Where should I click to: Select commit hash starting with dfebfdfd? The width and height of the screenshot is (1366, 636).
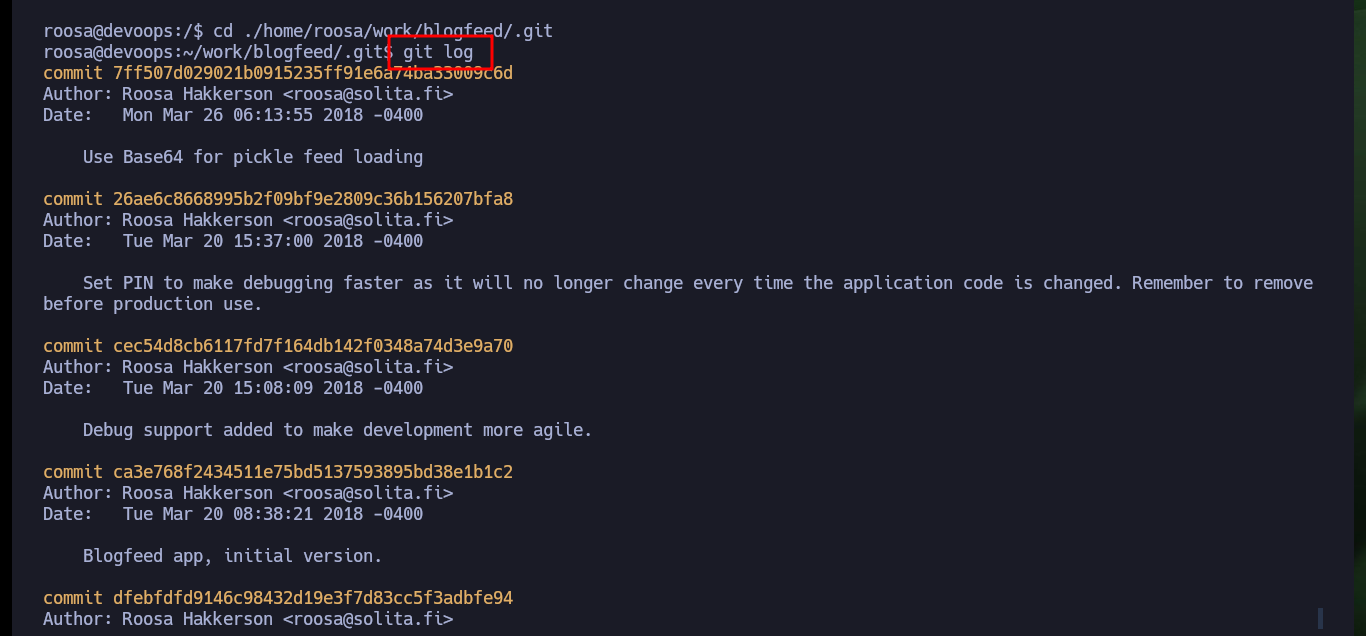[x=313, y=598]
